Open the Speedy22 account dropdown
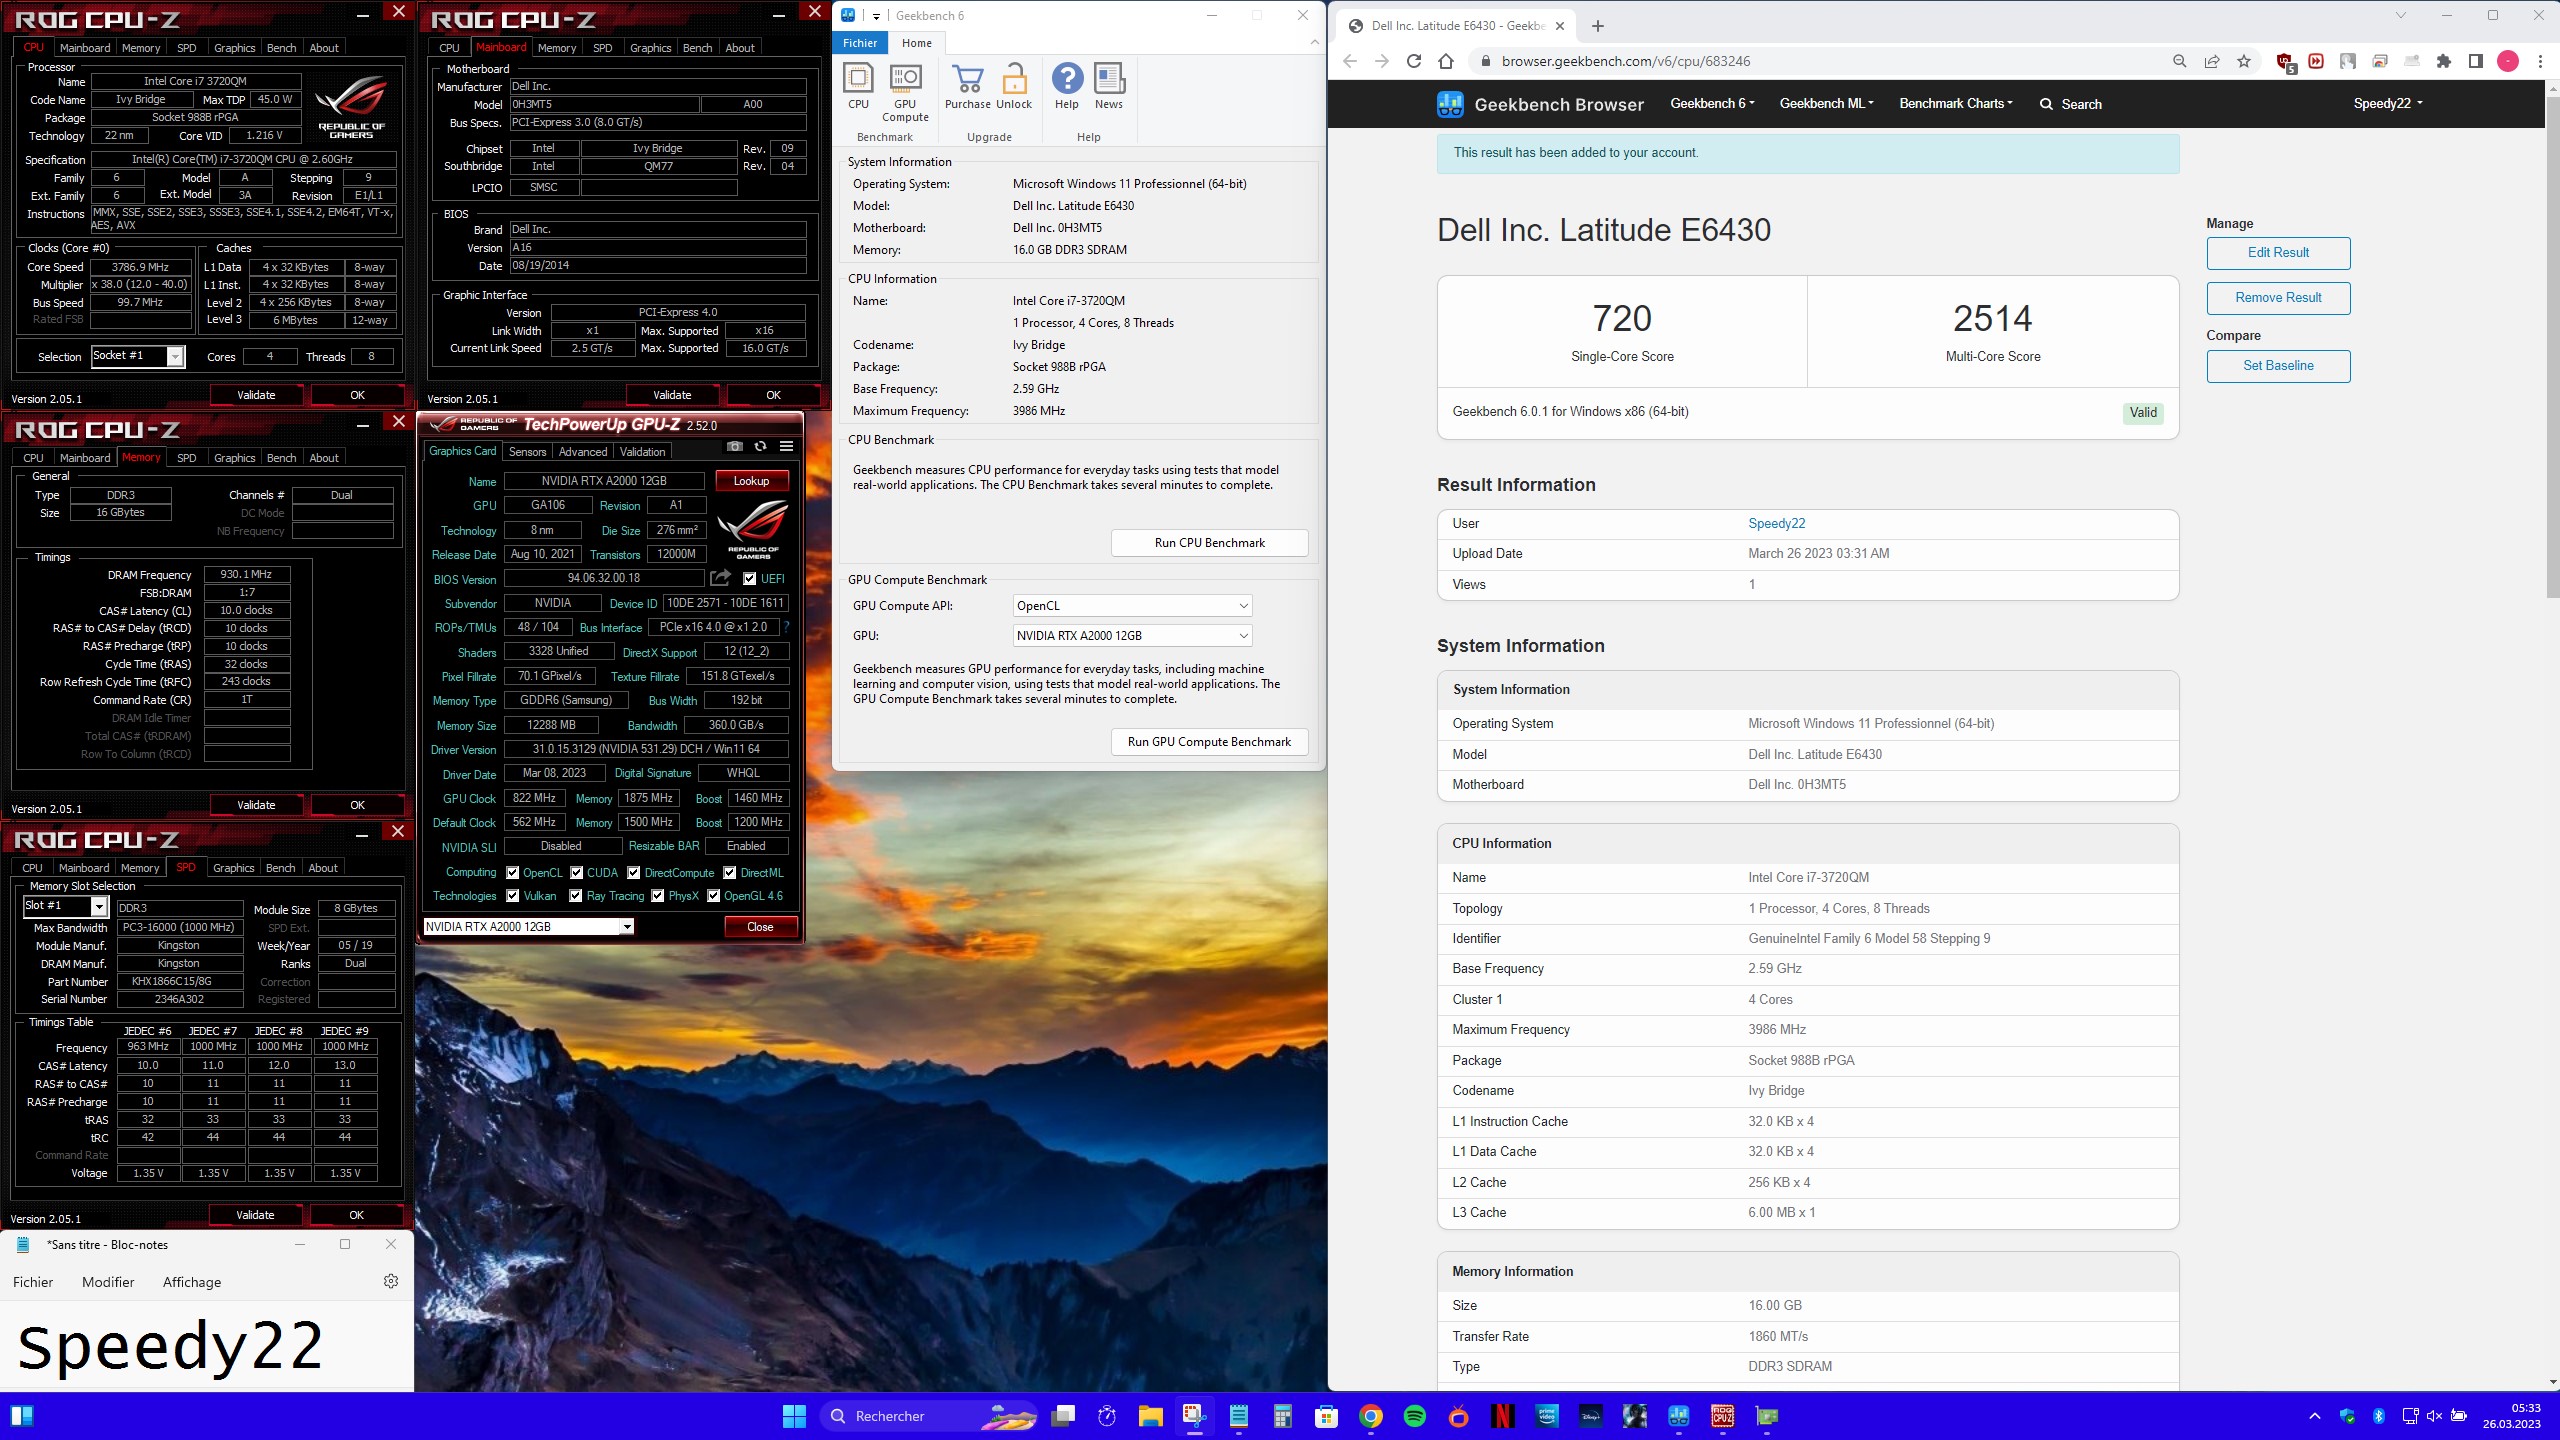This screenshot has height=1440, width=2560. coord(2387,104)
